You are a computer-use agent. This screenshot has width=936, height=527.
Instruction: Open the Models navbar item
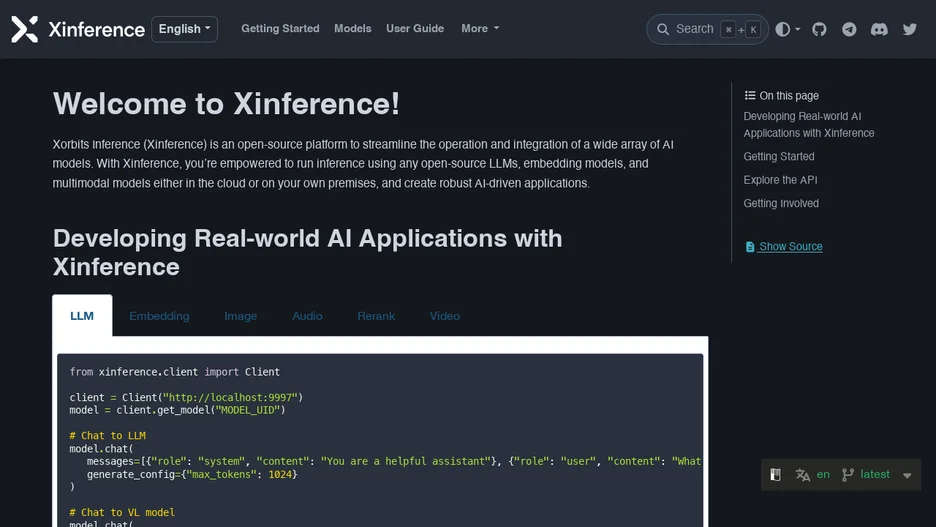click(x=352, y=29)
